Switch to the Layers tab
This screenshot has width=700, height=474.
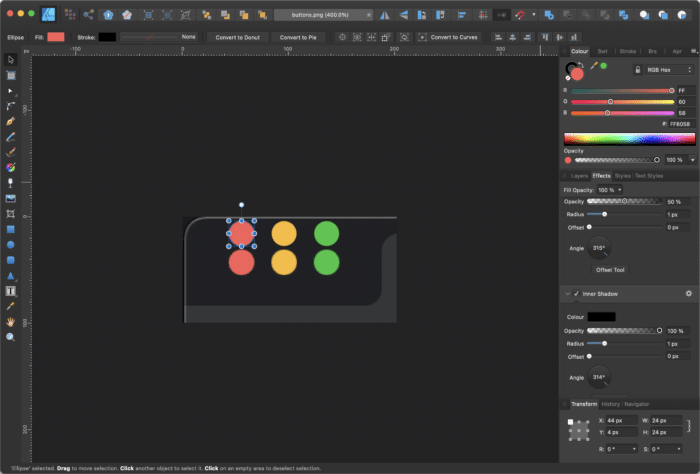pyautogui.click(x=579, y=176)
